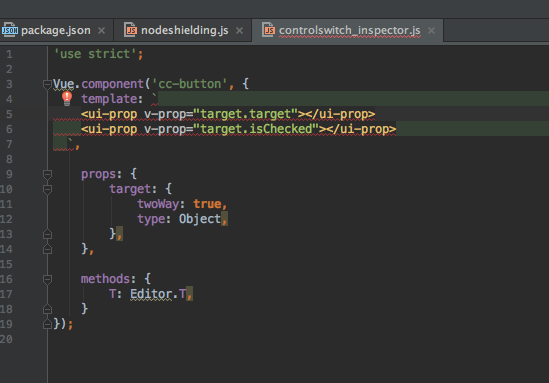Collapse the props block fold on line 9

[47, 174]
